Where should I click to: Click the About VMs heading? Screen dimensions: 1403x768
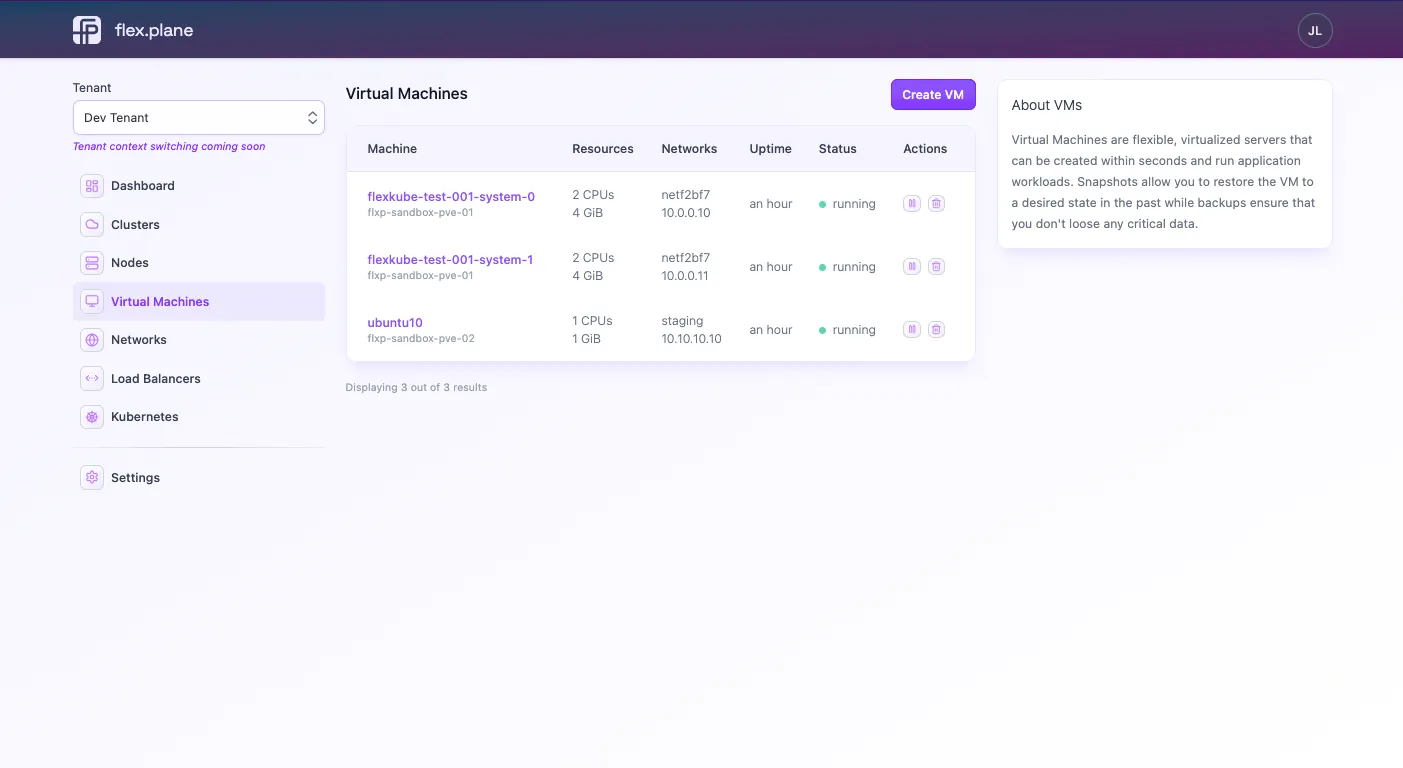click(1047, 105)
